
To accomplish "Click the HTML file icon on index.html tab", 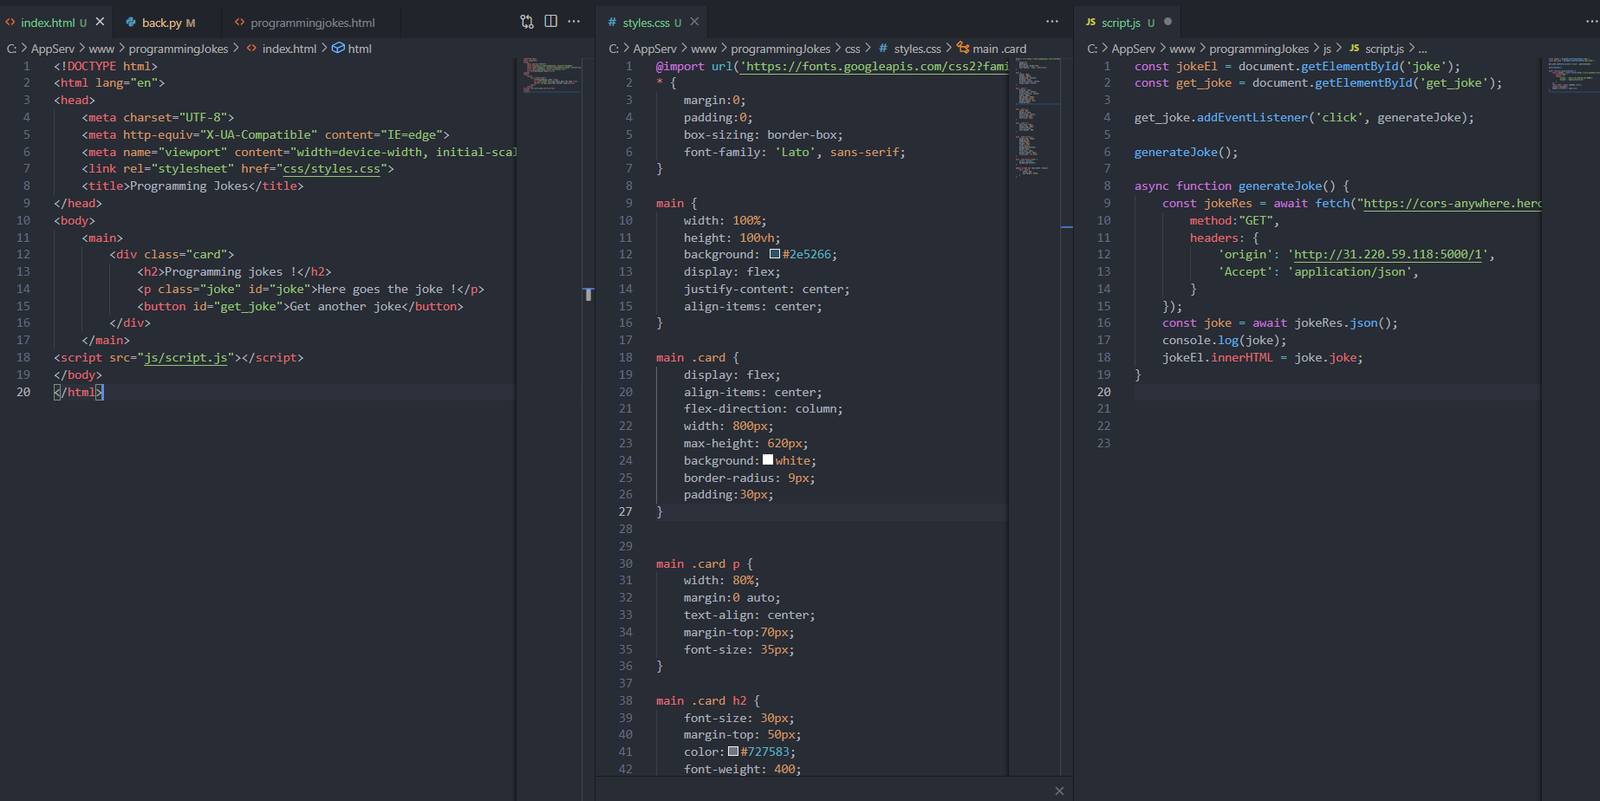I will [10, 22].
